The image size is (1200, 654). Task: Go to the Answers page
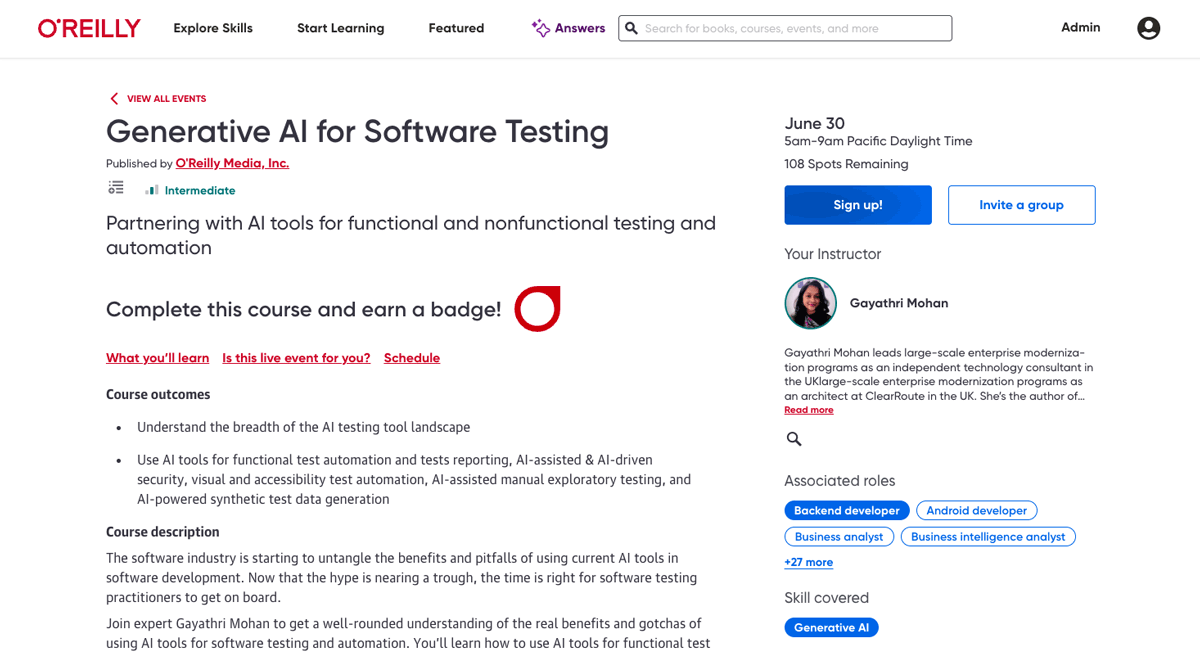tap(580, 28)
